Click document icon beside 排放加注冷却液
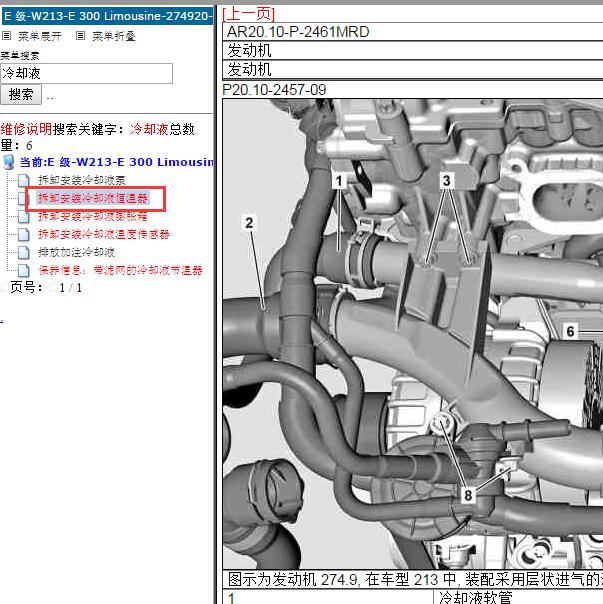The width and height of the screenshot is (603, 604). coord(24,252)
